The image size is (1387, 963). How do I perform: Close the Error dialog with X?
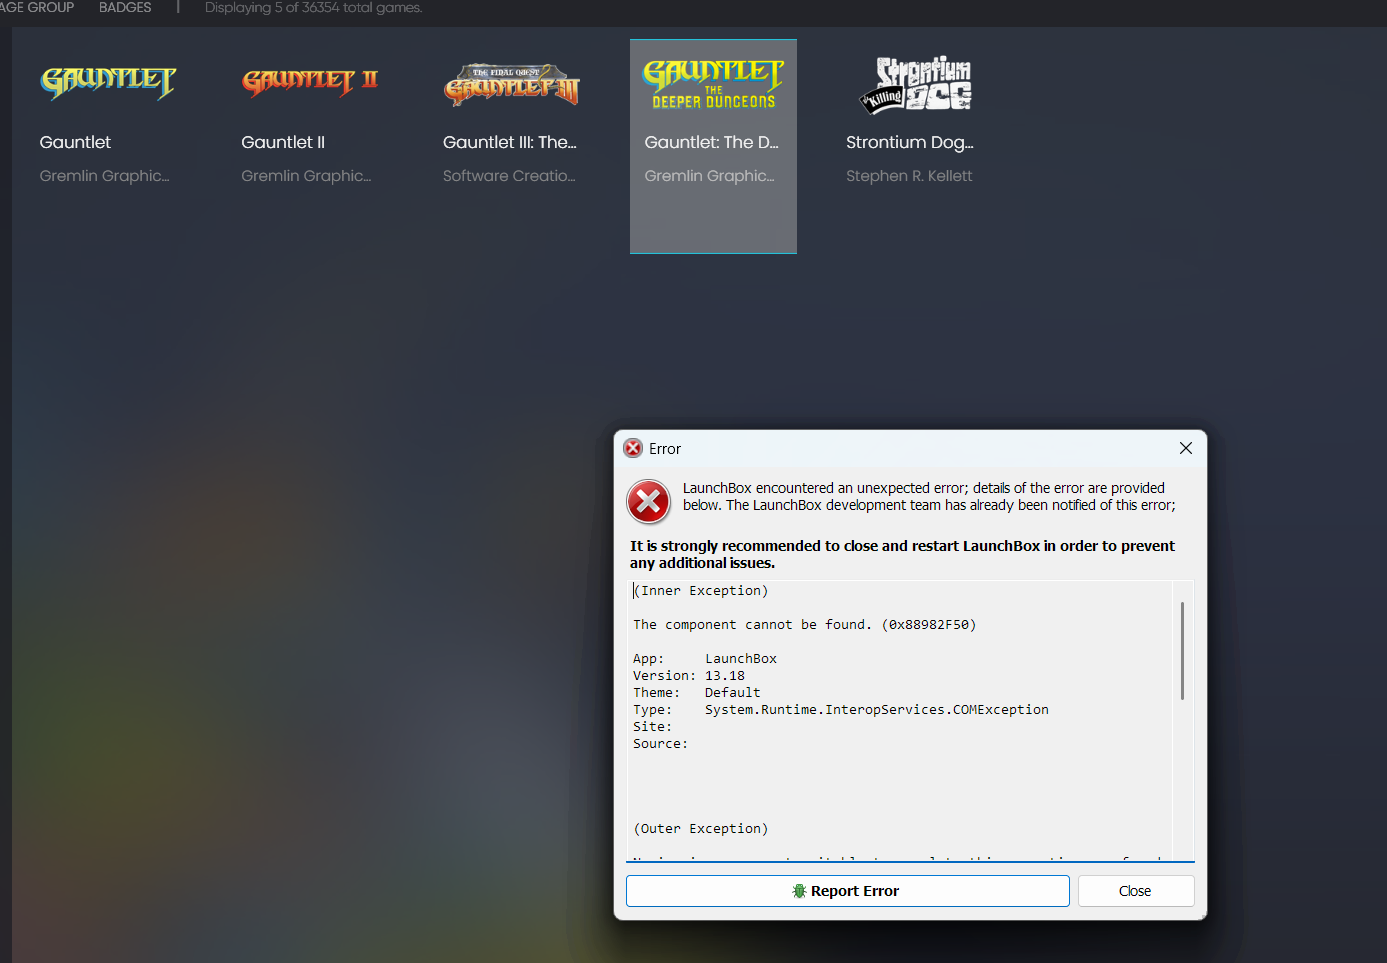tap(1186, 448)
